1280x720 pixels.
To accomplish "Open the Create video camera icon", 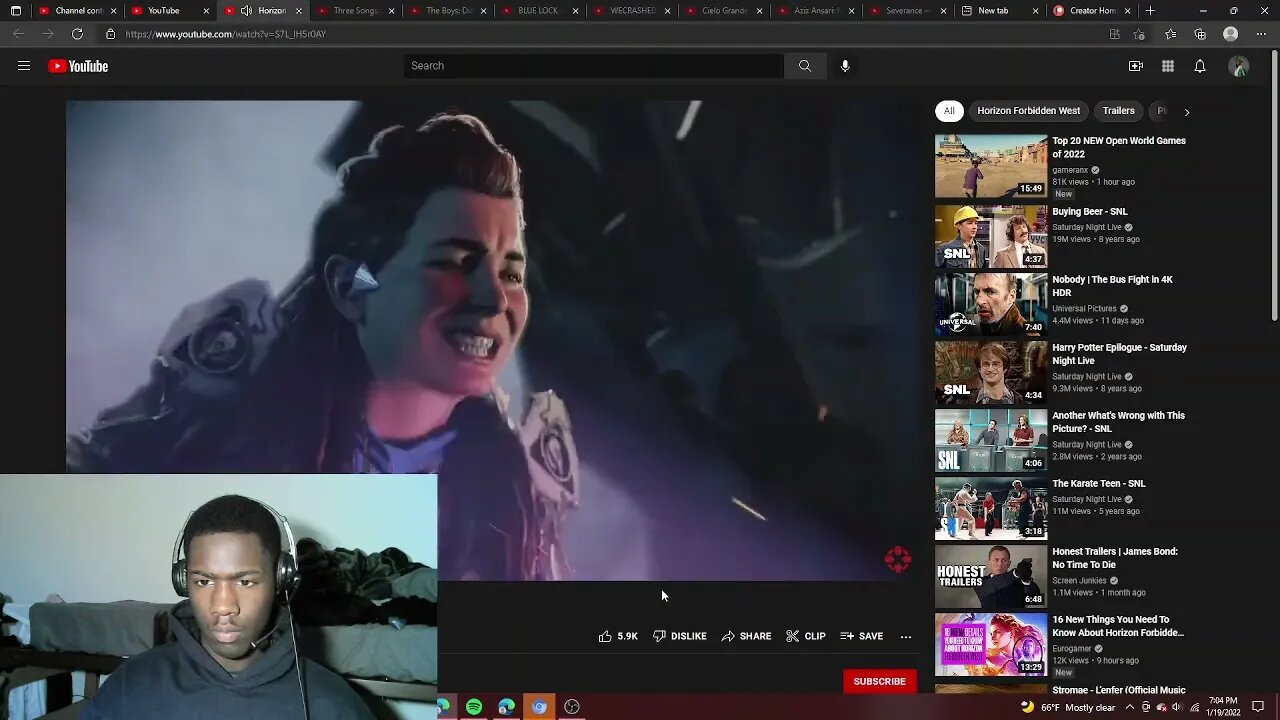I will [x=1135, y=66].
